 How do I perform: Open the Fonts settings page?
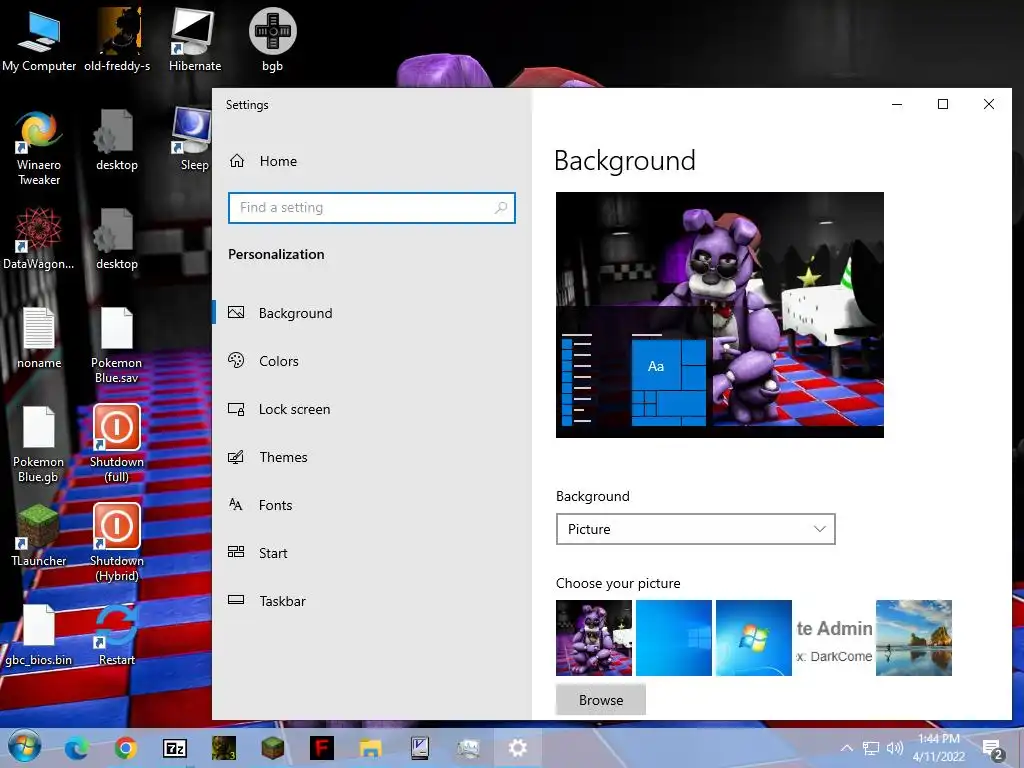(x=372, y=505)
